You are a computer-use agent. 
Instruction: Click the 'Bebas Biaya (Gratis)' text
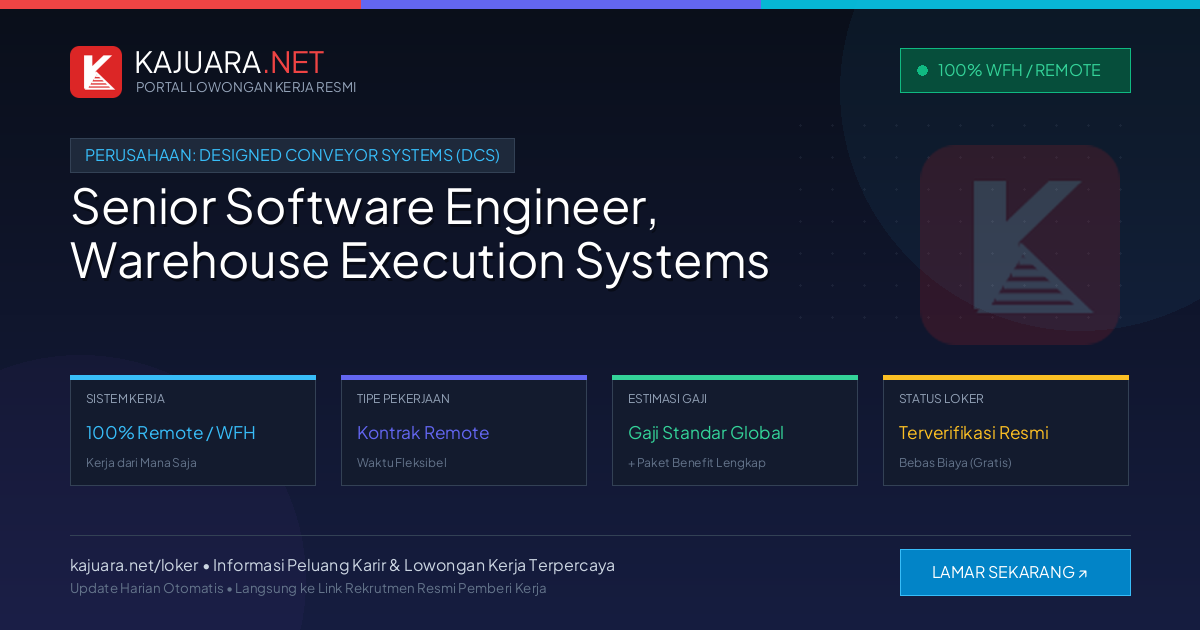click(x=955, y=463)
